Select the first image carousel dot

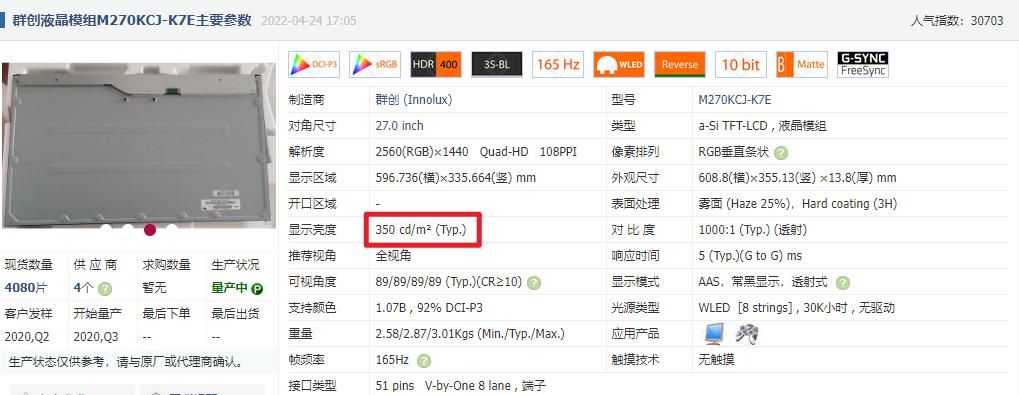click(x=107, y=229)
